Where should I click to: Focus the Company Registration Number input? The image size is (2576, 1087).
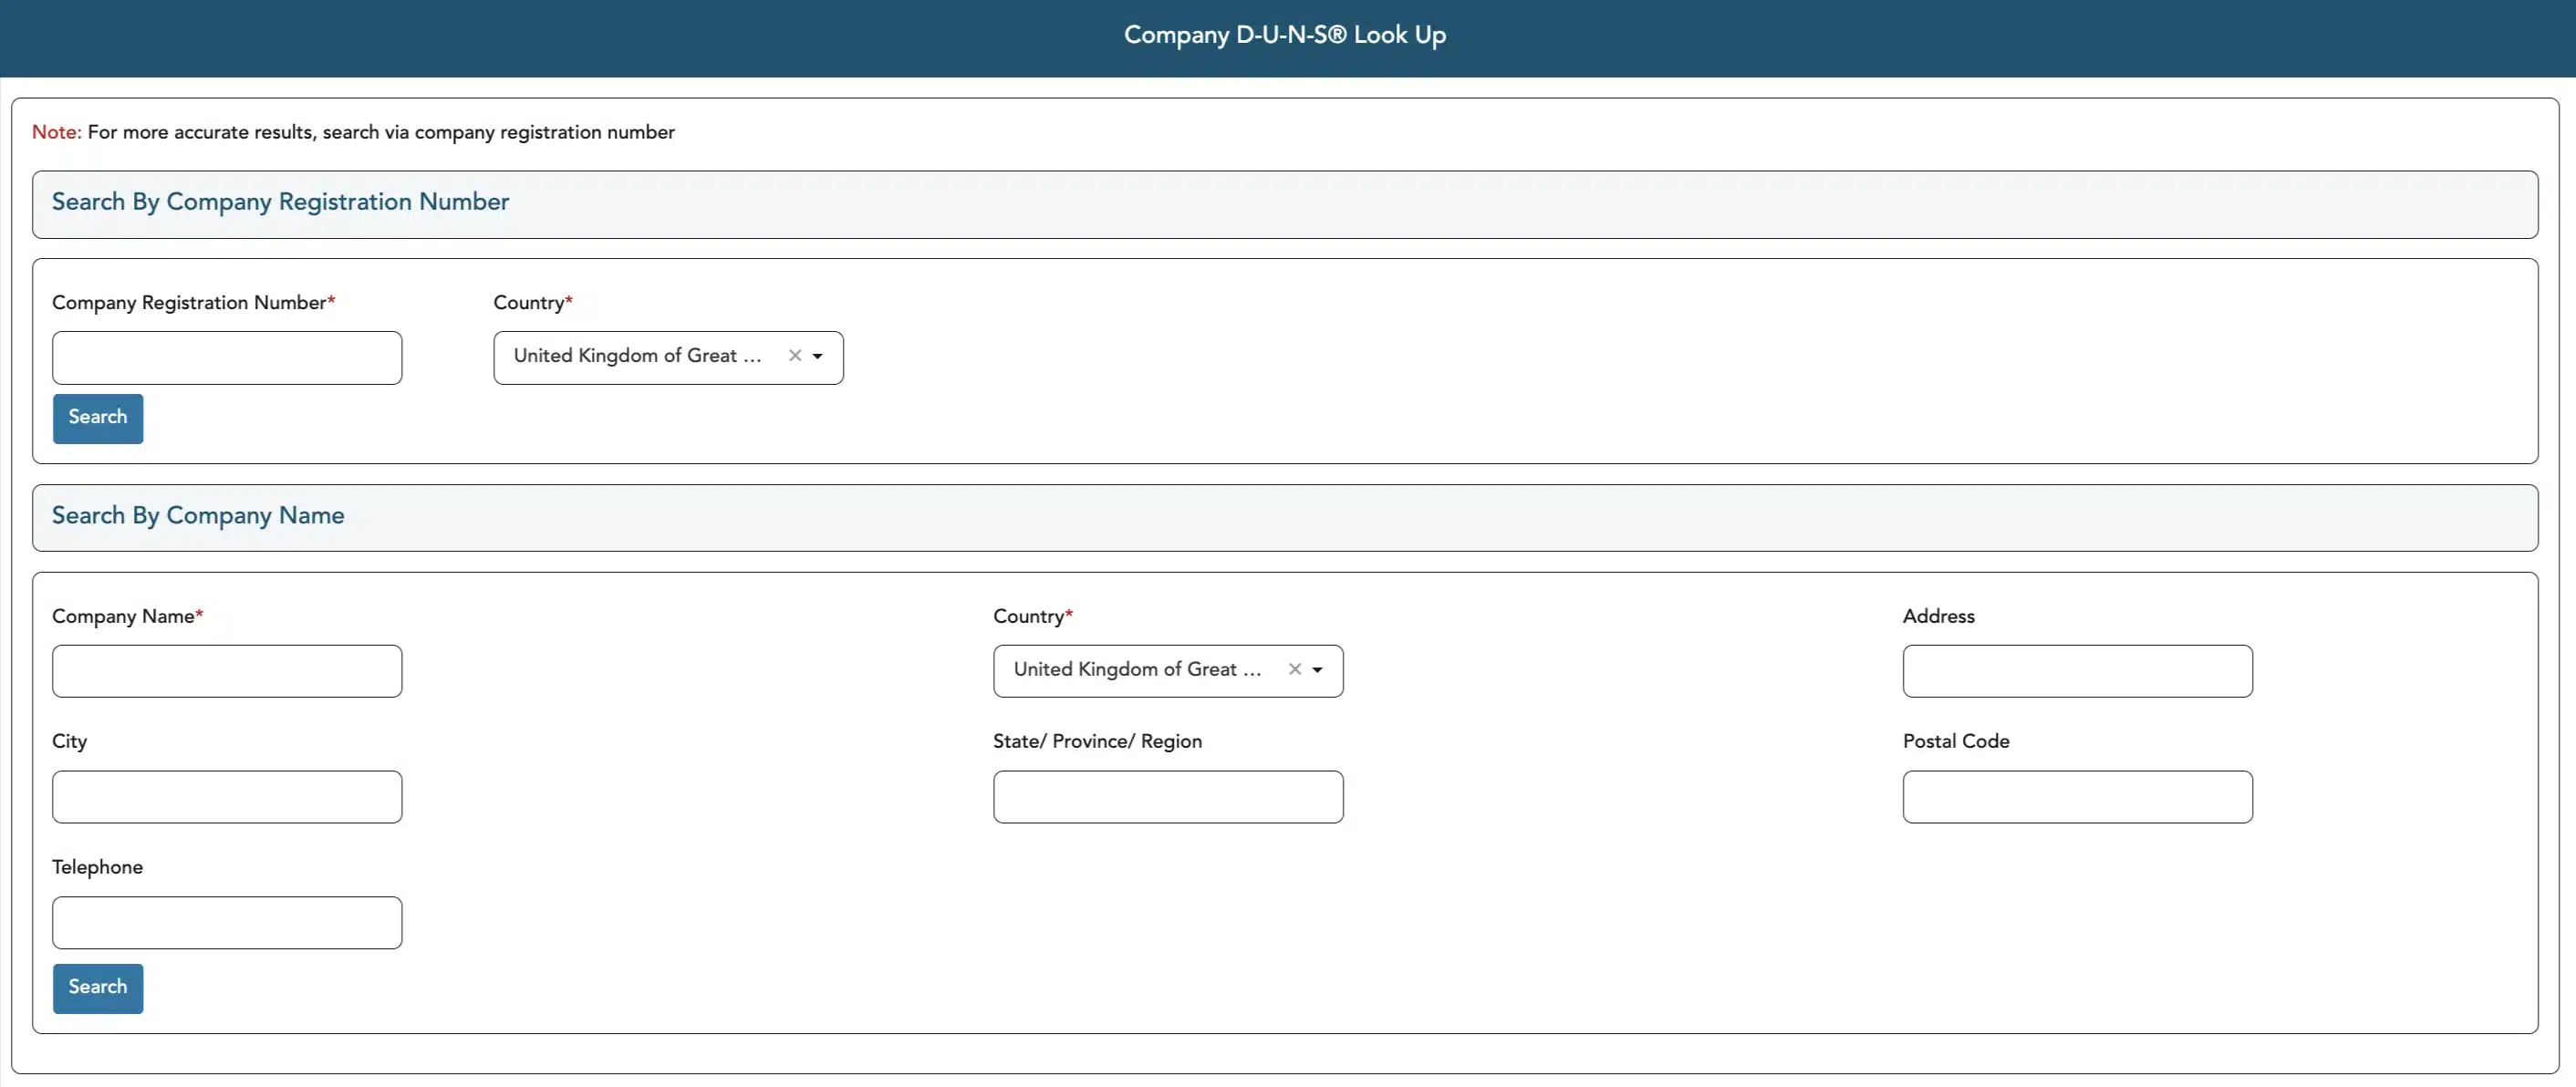(x=227, y=358)
